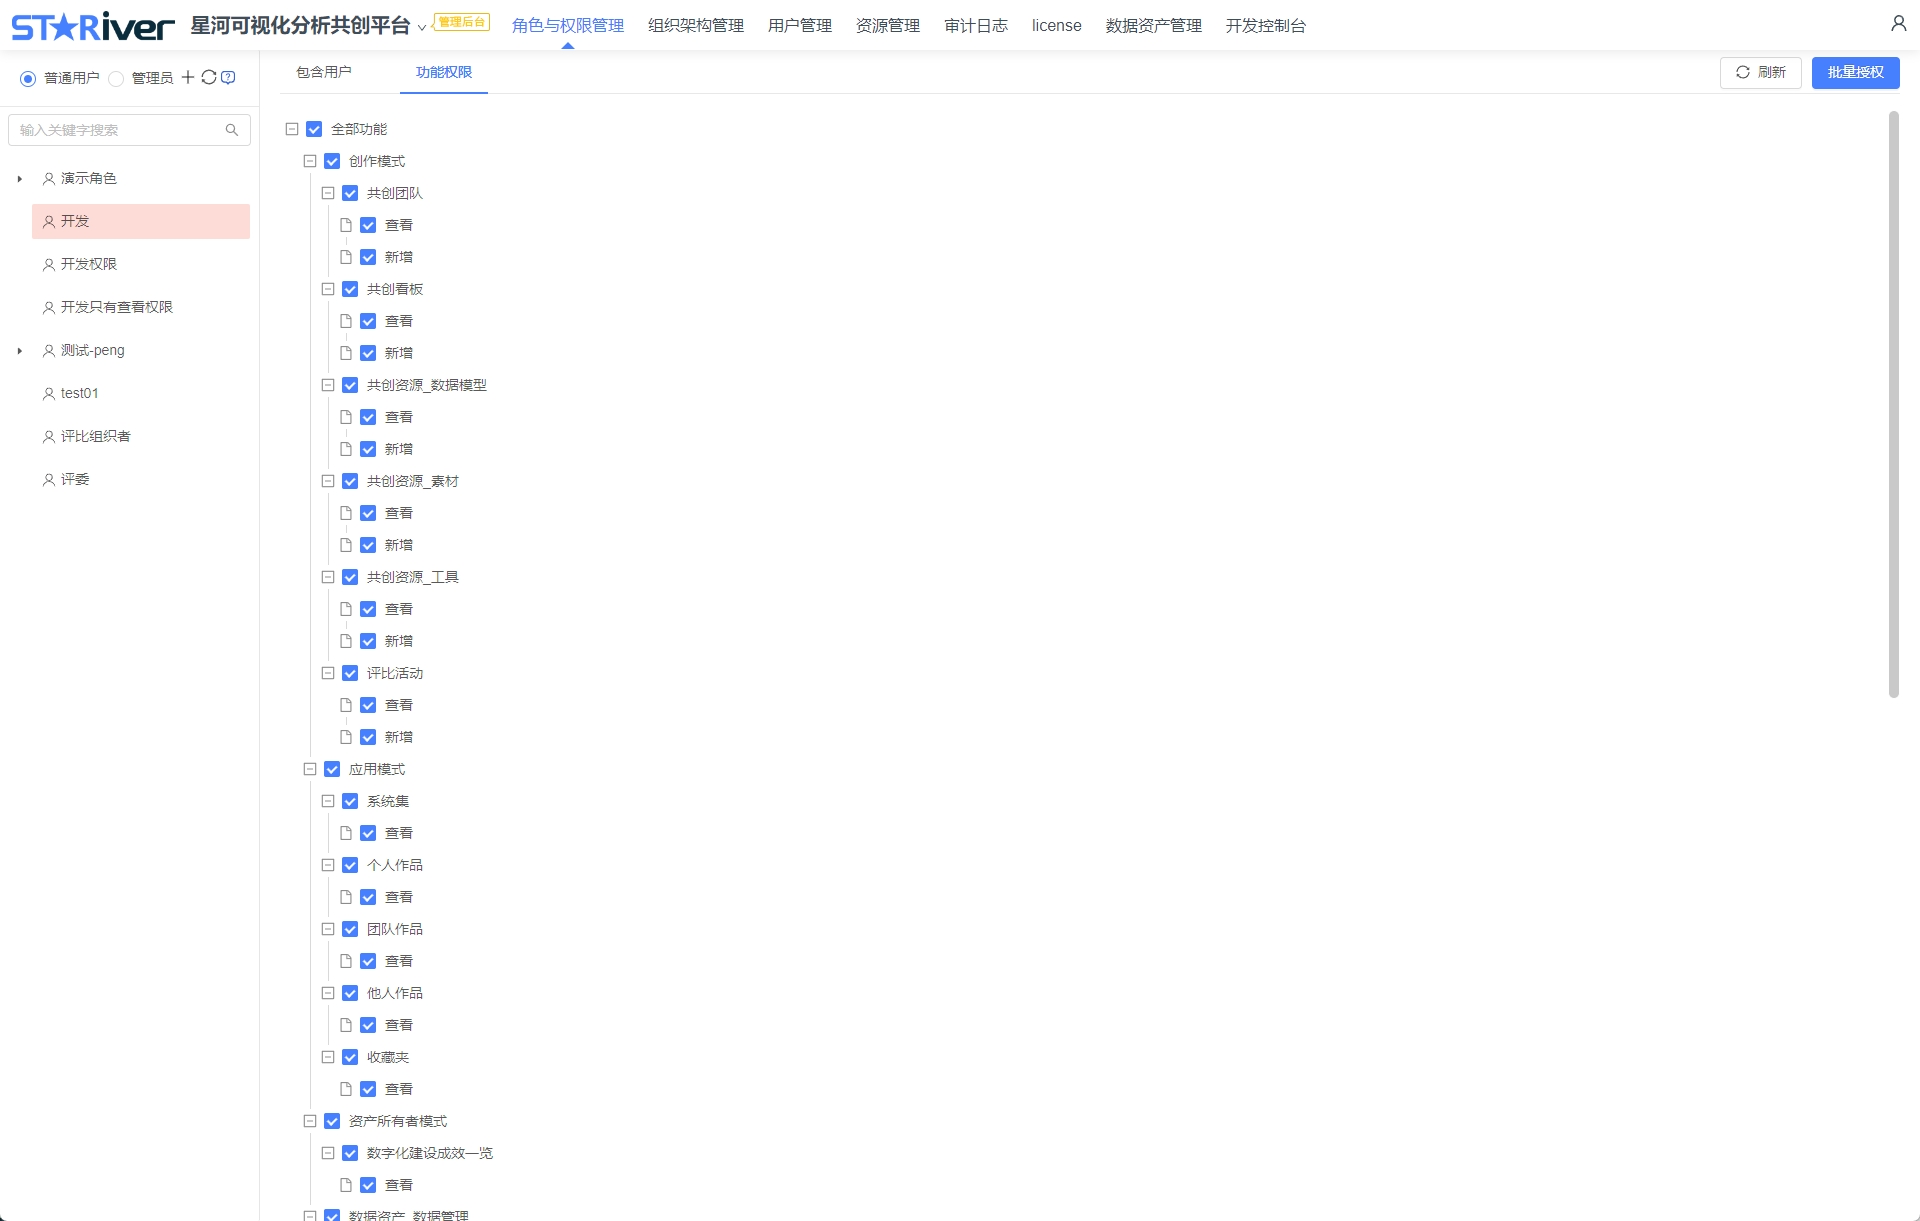Open the user profile icon in the header
The height and width of the screenshot is (1221, 1920).
click(x=1898, y=24)
